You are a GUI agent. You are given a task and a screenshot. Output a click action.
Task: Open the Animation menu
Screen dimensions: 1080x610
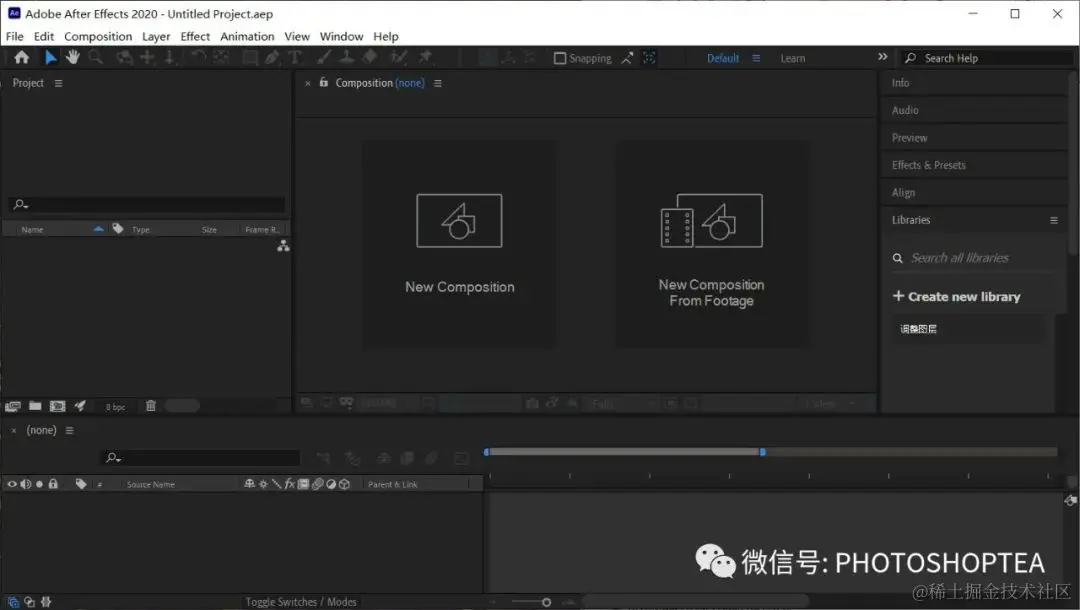pyautogui.click(x=247, y=36)
